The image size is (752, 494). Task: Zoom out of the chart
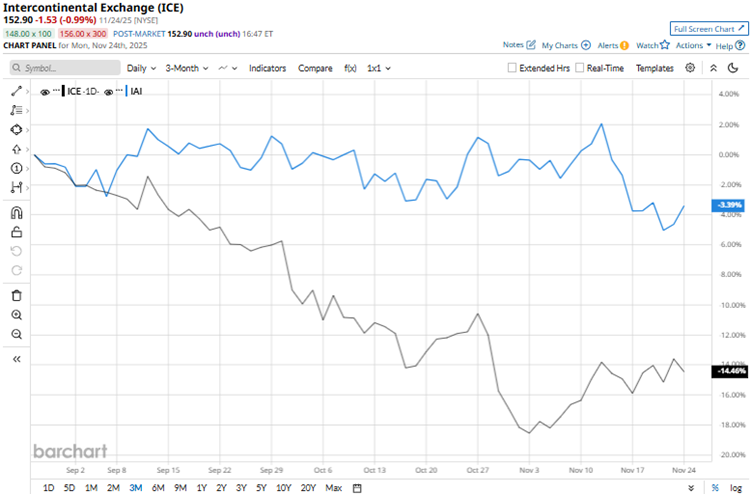click(16, 334)
